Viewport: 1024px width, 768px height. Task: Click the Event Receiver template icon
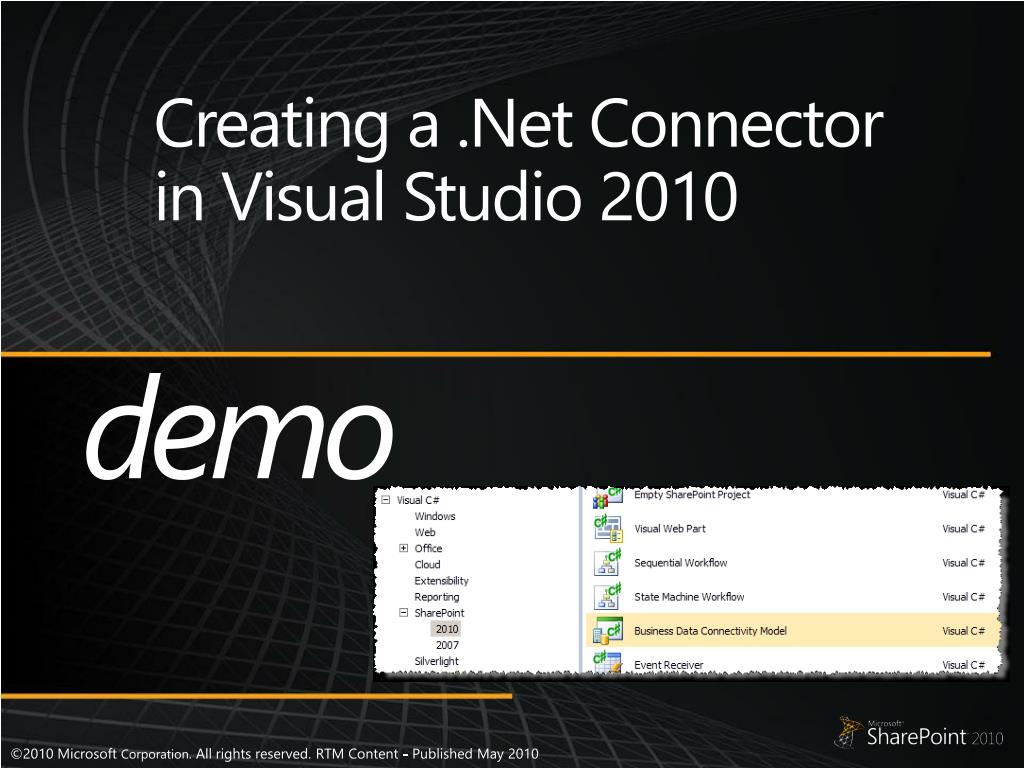607,662
